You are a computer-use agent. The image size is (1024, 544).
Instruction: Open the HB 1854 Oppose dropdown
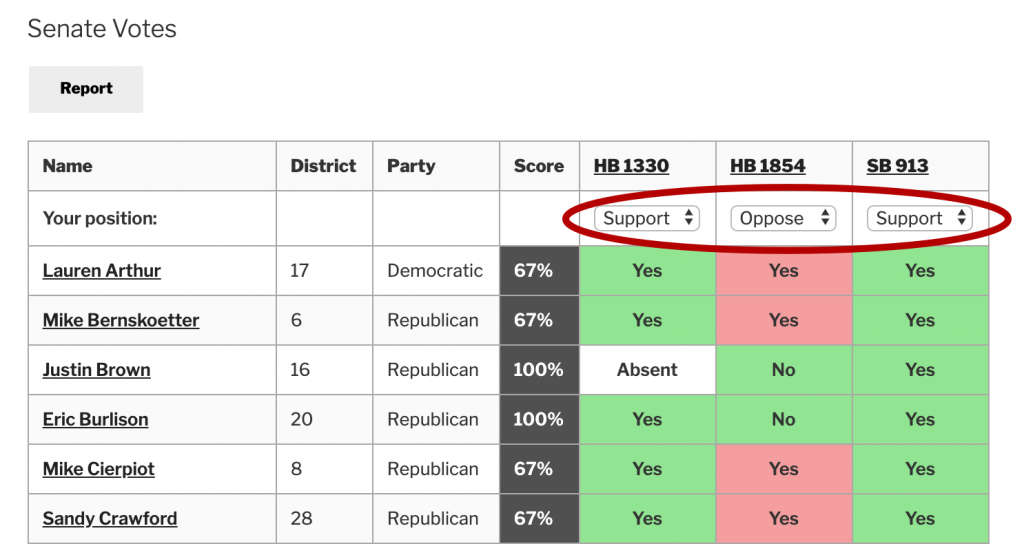(x=784, y=218)
